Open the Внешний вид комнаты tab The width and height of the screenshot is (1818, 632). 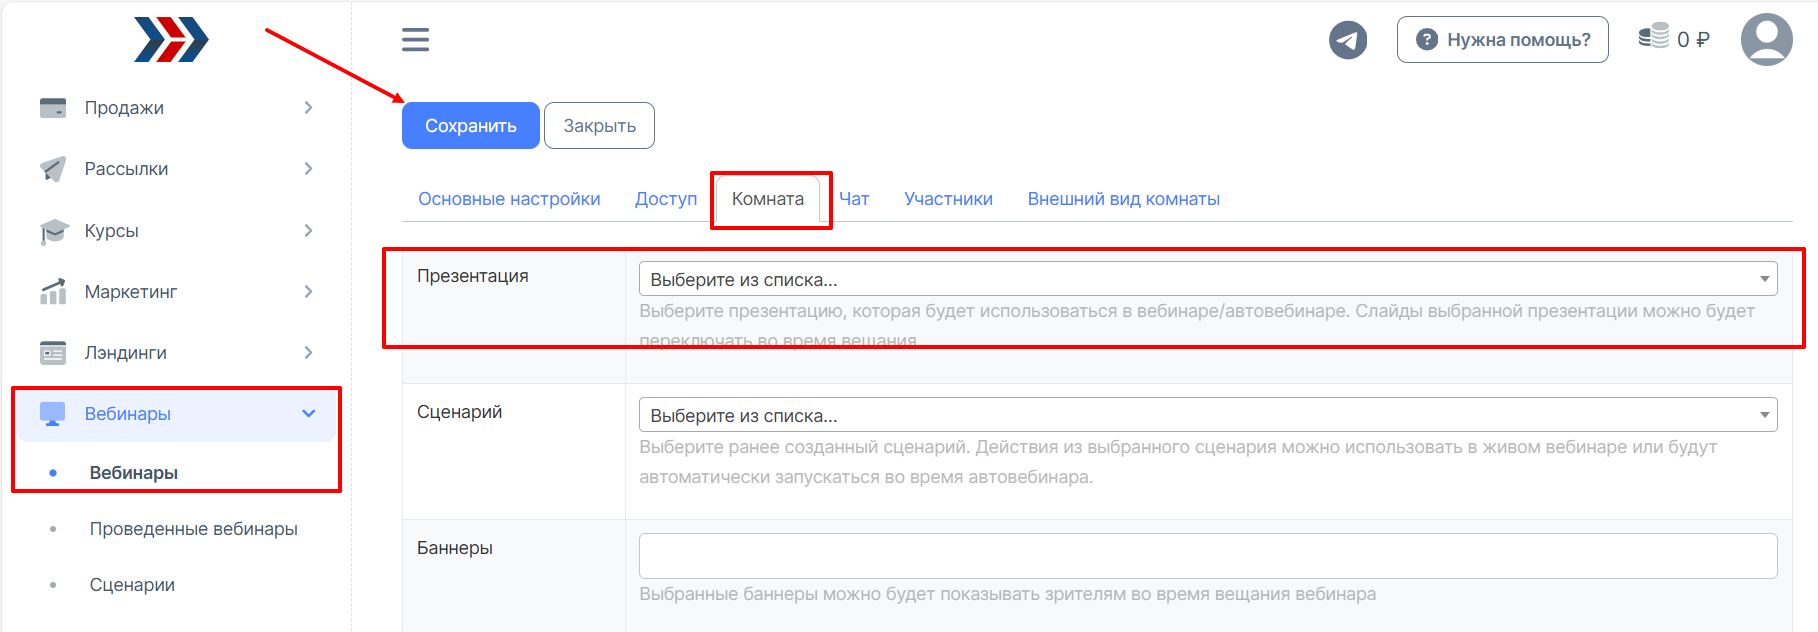[1123, 199]
